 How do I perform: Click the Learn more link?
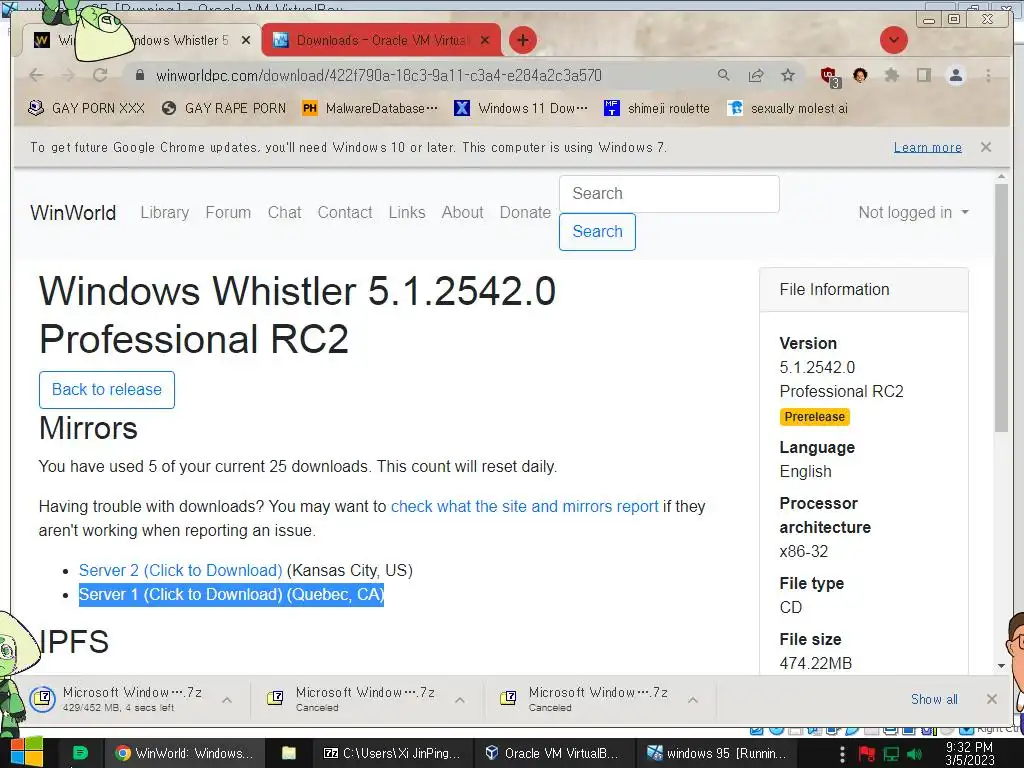(x=927, y=147)
